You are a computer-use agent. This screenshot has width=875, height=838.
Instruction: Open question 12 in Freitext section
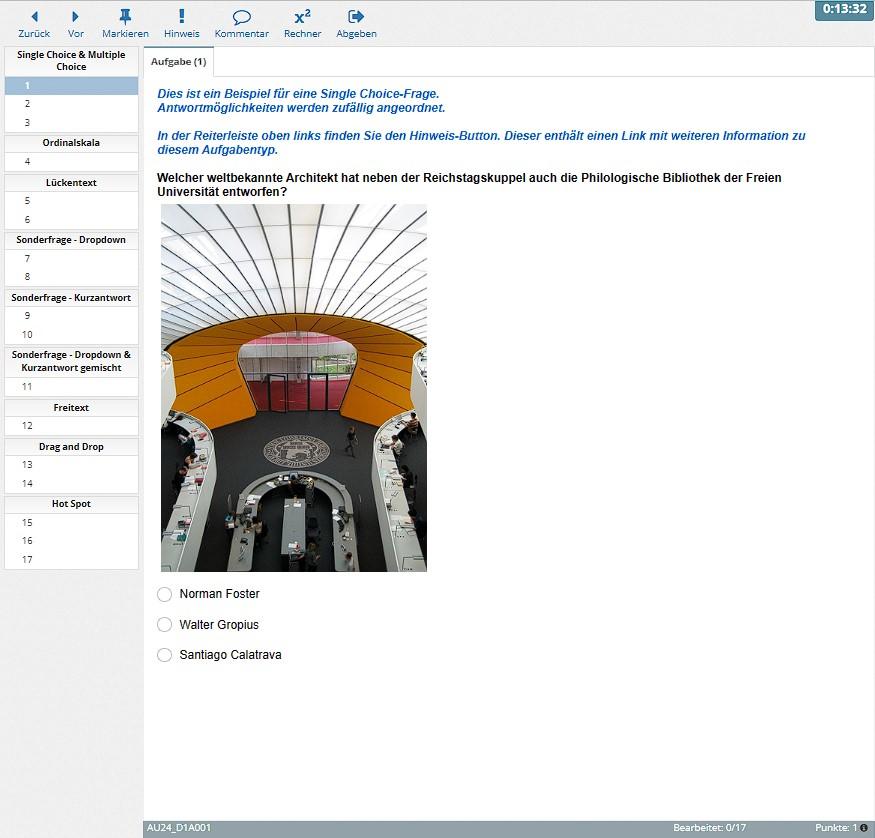point(71,426)
